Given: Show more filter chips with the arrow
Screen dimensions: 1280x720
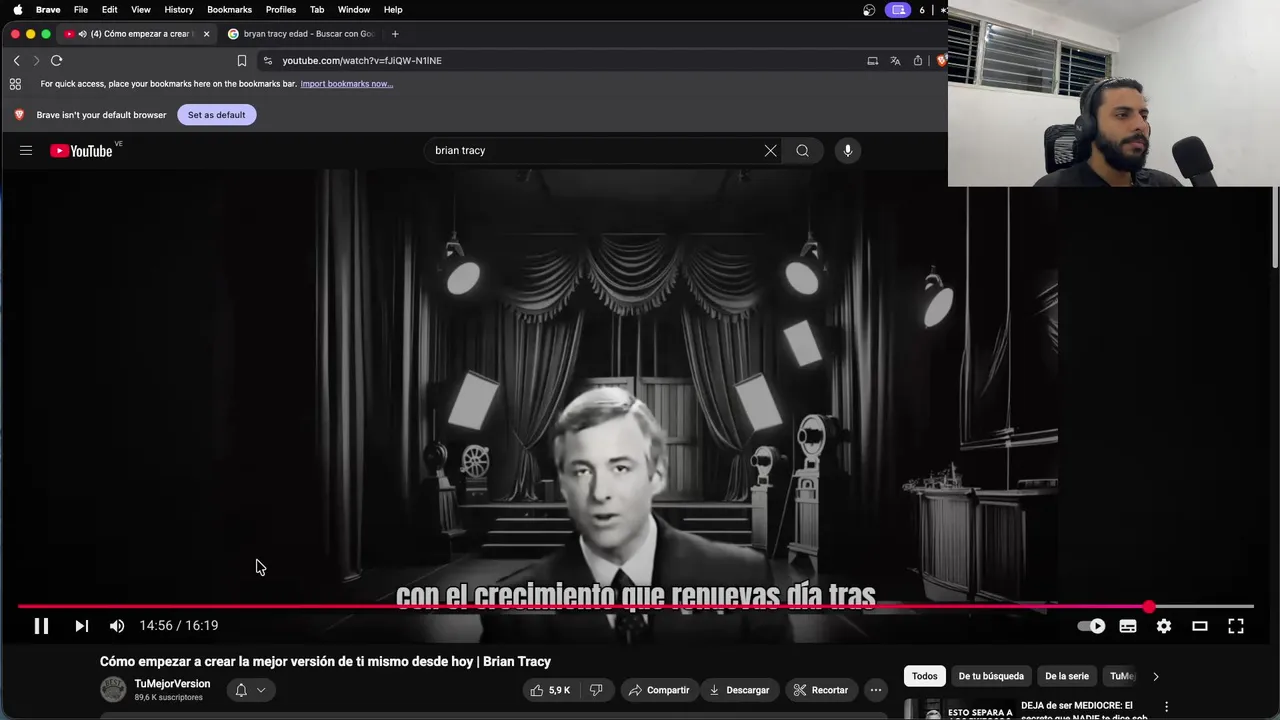Looking at the screenshot, I should tap(1156, 676).
